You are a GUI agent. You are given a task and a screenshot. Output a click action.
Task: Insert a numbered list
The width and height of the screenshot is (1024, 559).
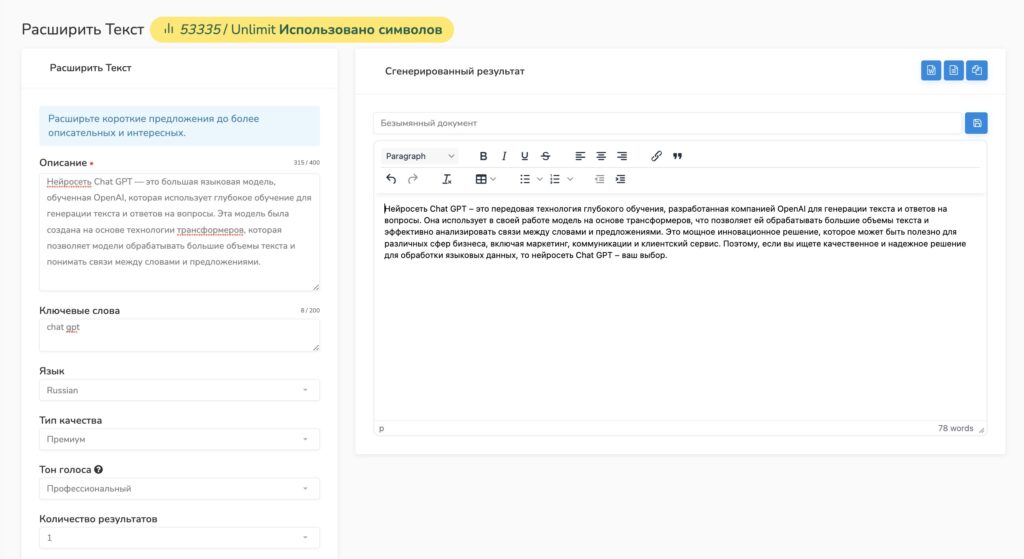pos(555,179)
